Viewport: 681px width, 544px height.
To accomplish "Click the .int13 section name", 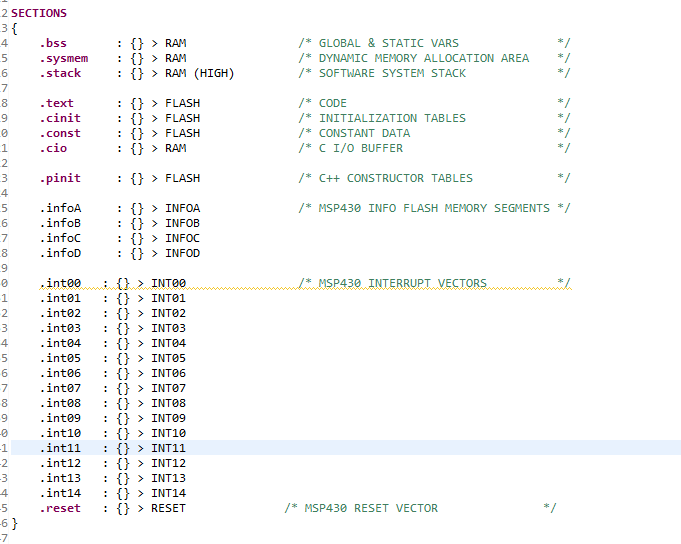I will 60,478.
